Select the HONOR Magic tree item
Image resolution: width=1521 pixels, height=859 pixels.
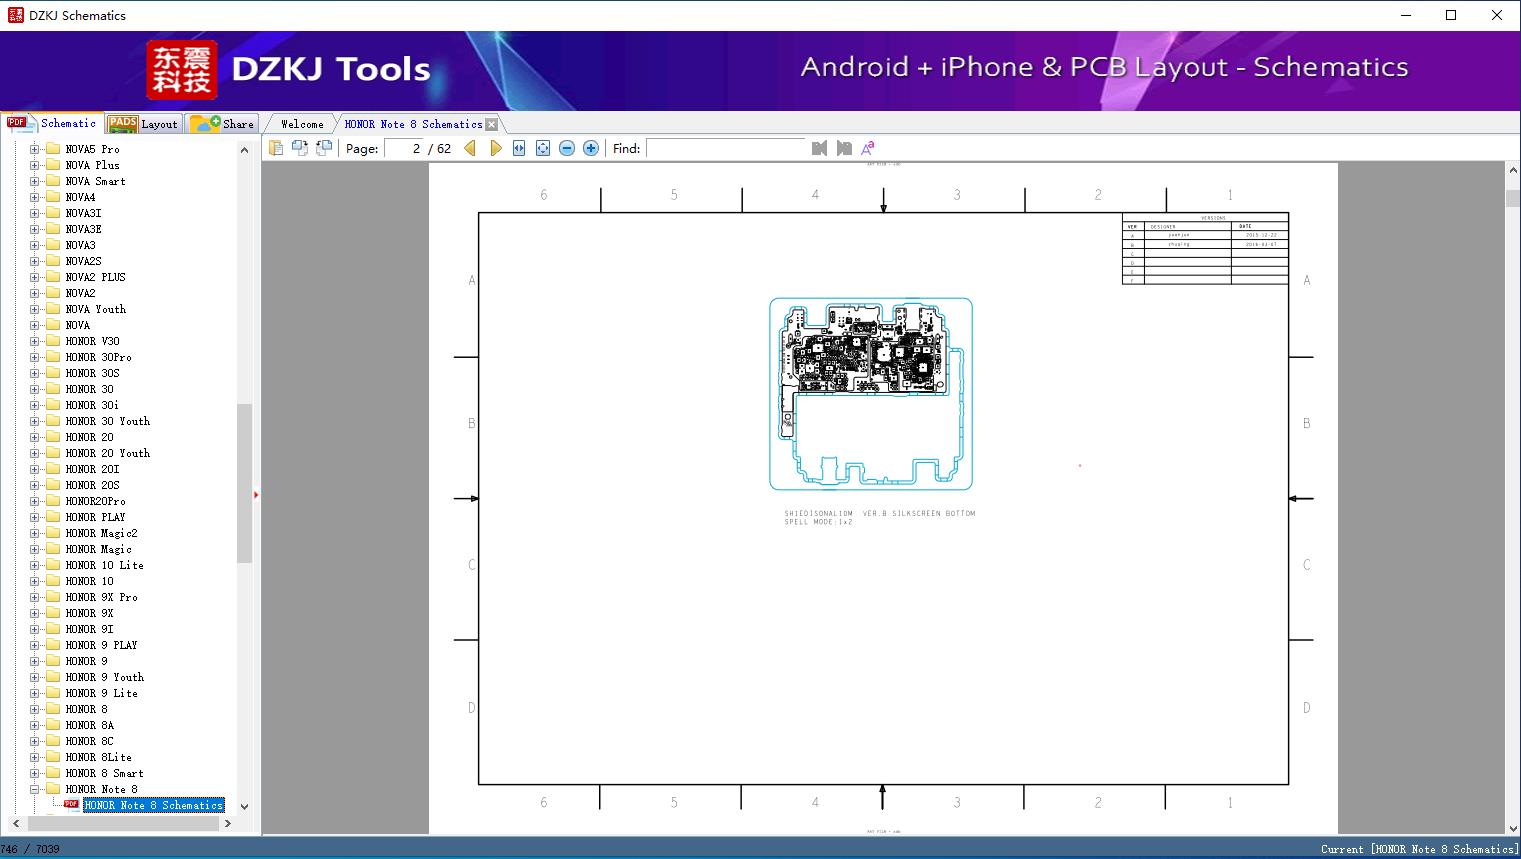tap(98, 549)
